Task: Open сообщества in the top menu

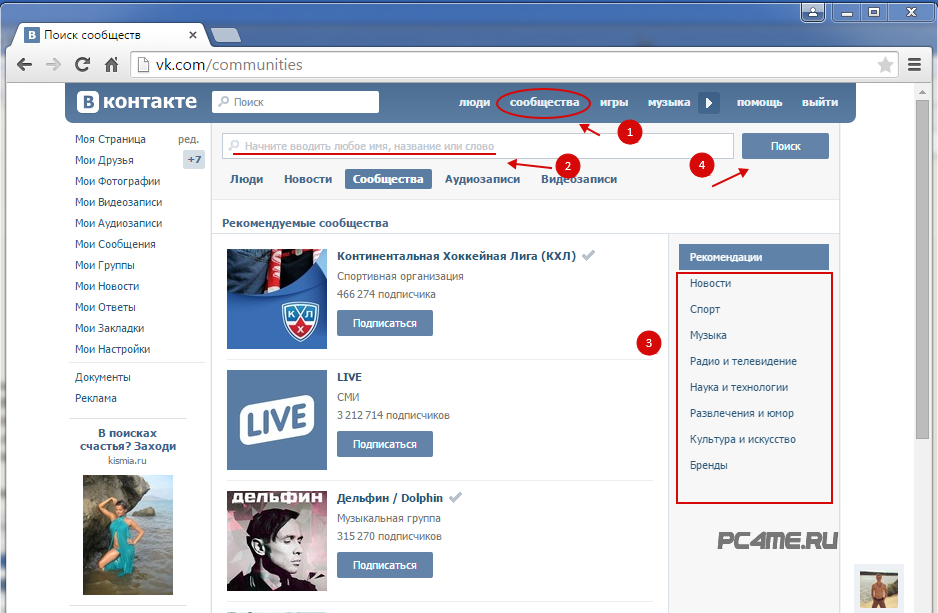Action: point(544,102)
